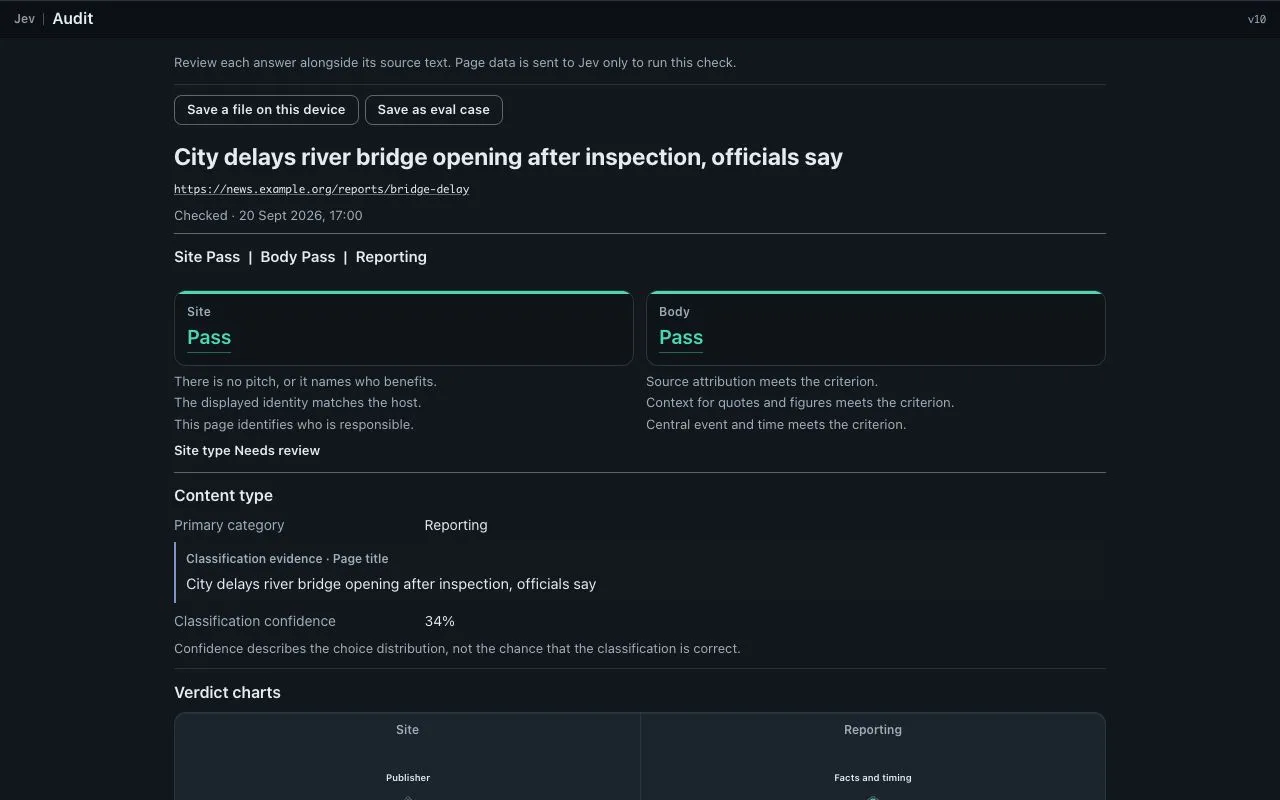
Task: Click 'There is no pitch, or it names who benefits.'
Action: [x=305, y=382]
